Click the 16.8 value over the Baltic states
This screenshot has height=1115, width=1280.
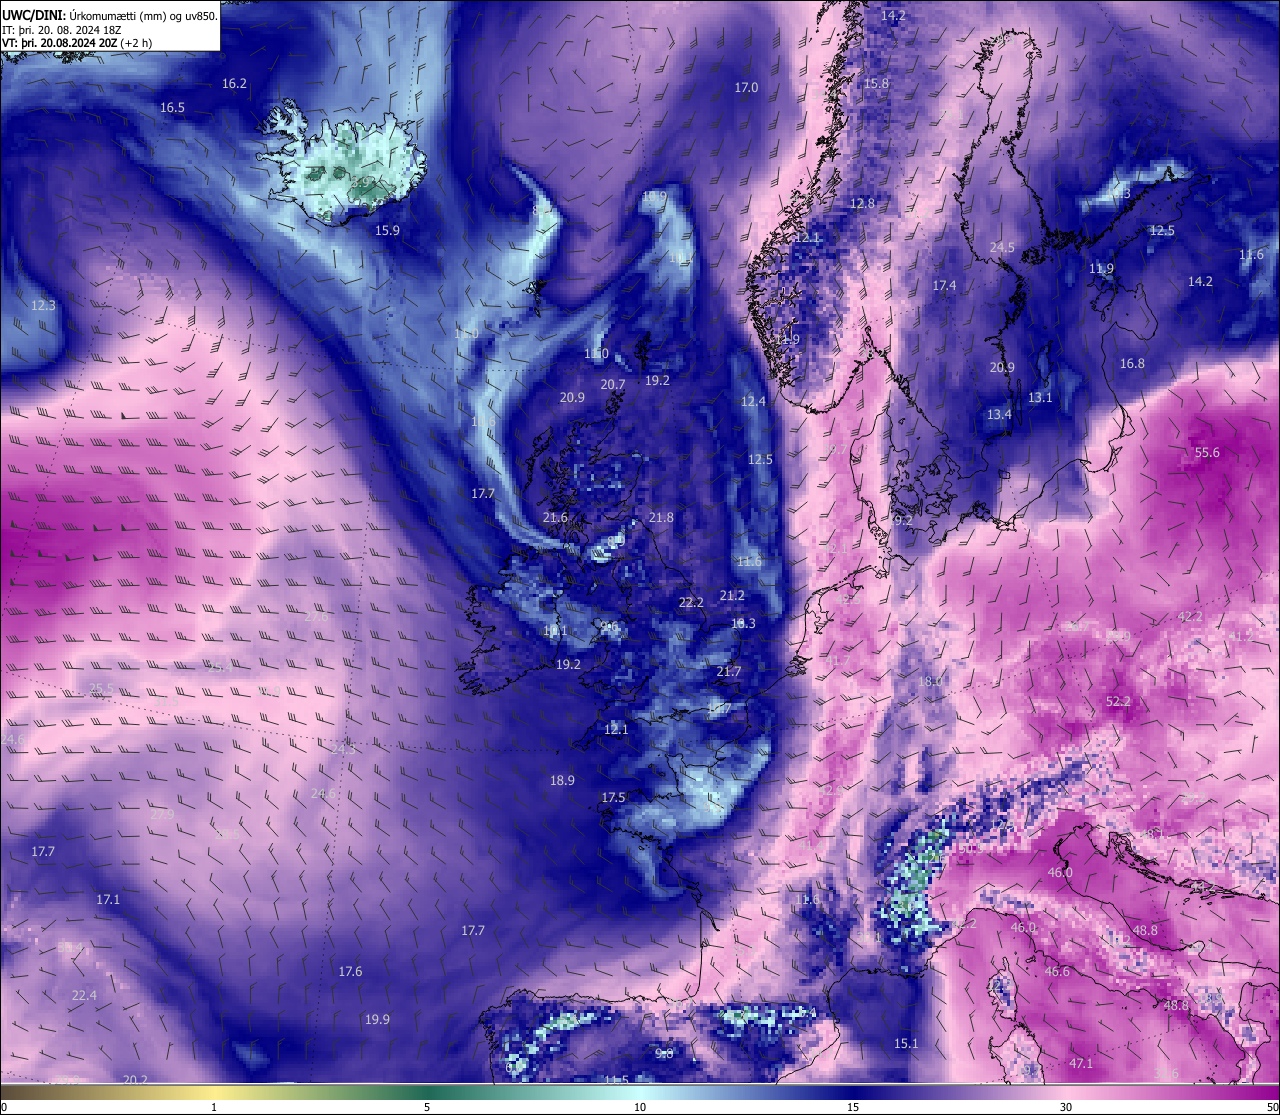coord(1132,364)
